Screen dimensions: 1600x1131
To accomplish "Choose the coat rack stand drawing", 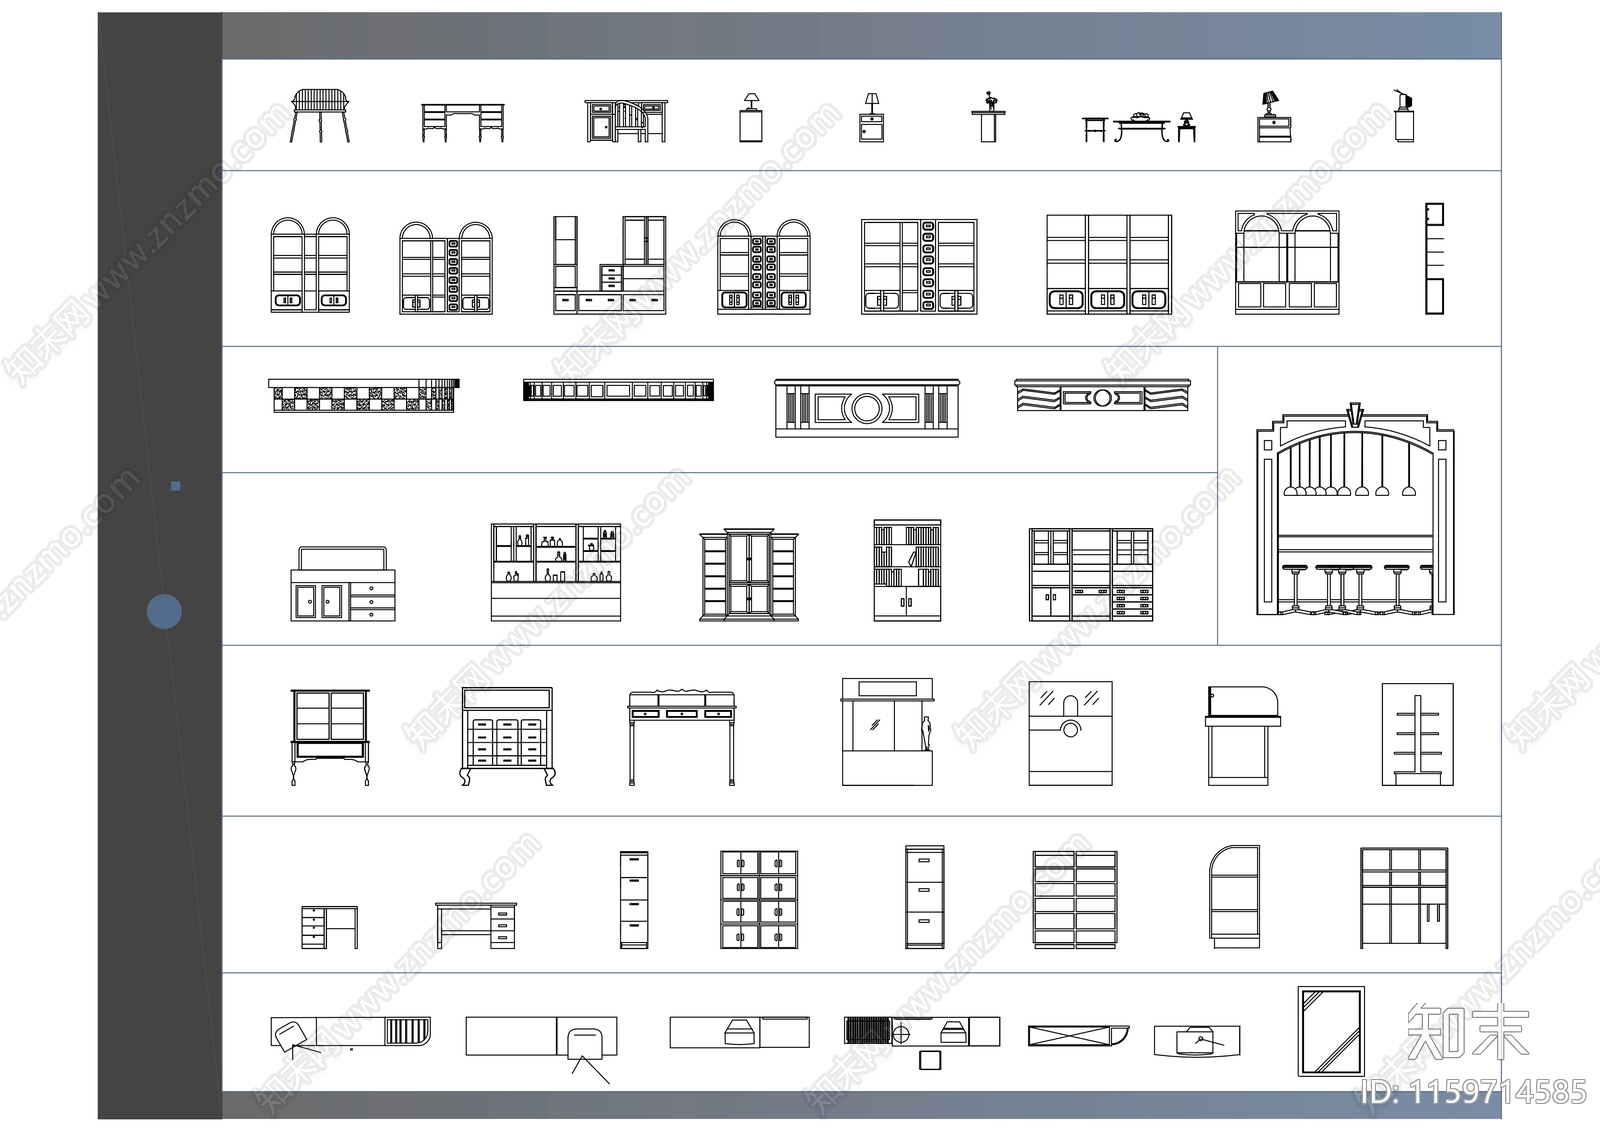I will (x=1417, y=735).
